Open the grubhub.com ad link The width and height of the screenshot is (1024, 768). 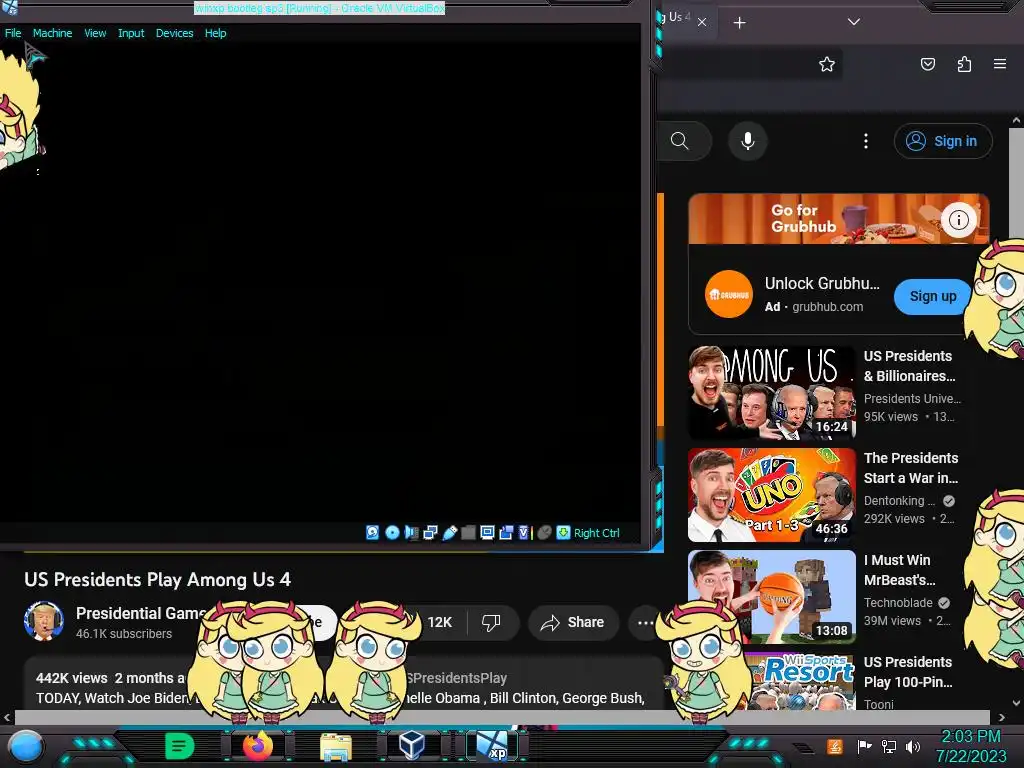pyautogui.click(x=827, y=306)
